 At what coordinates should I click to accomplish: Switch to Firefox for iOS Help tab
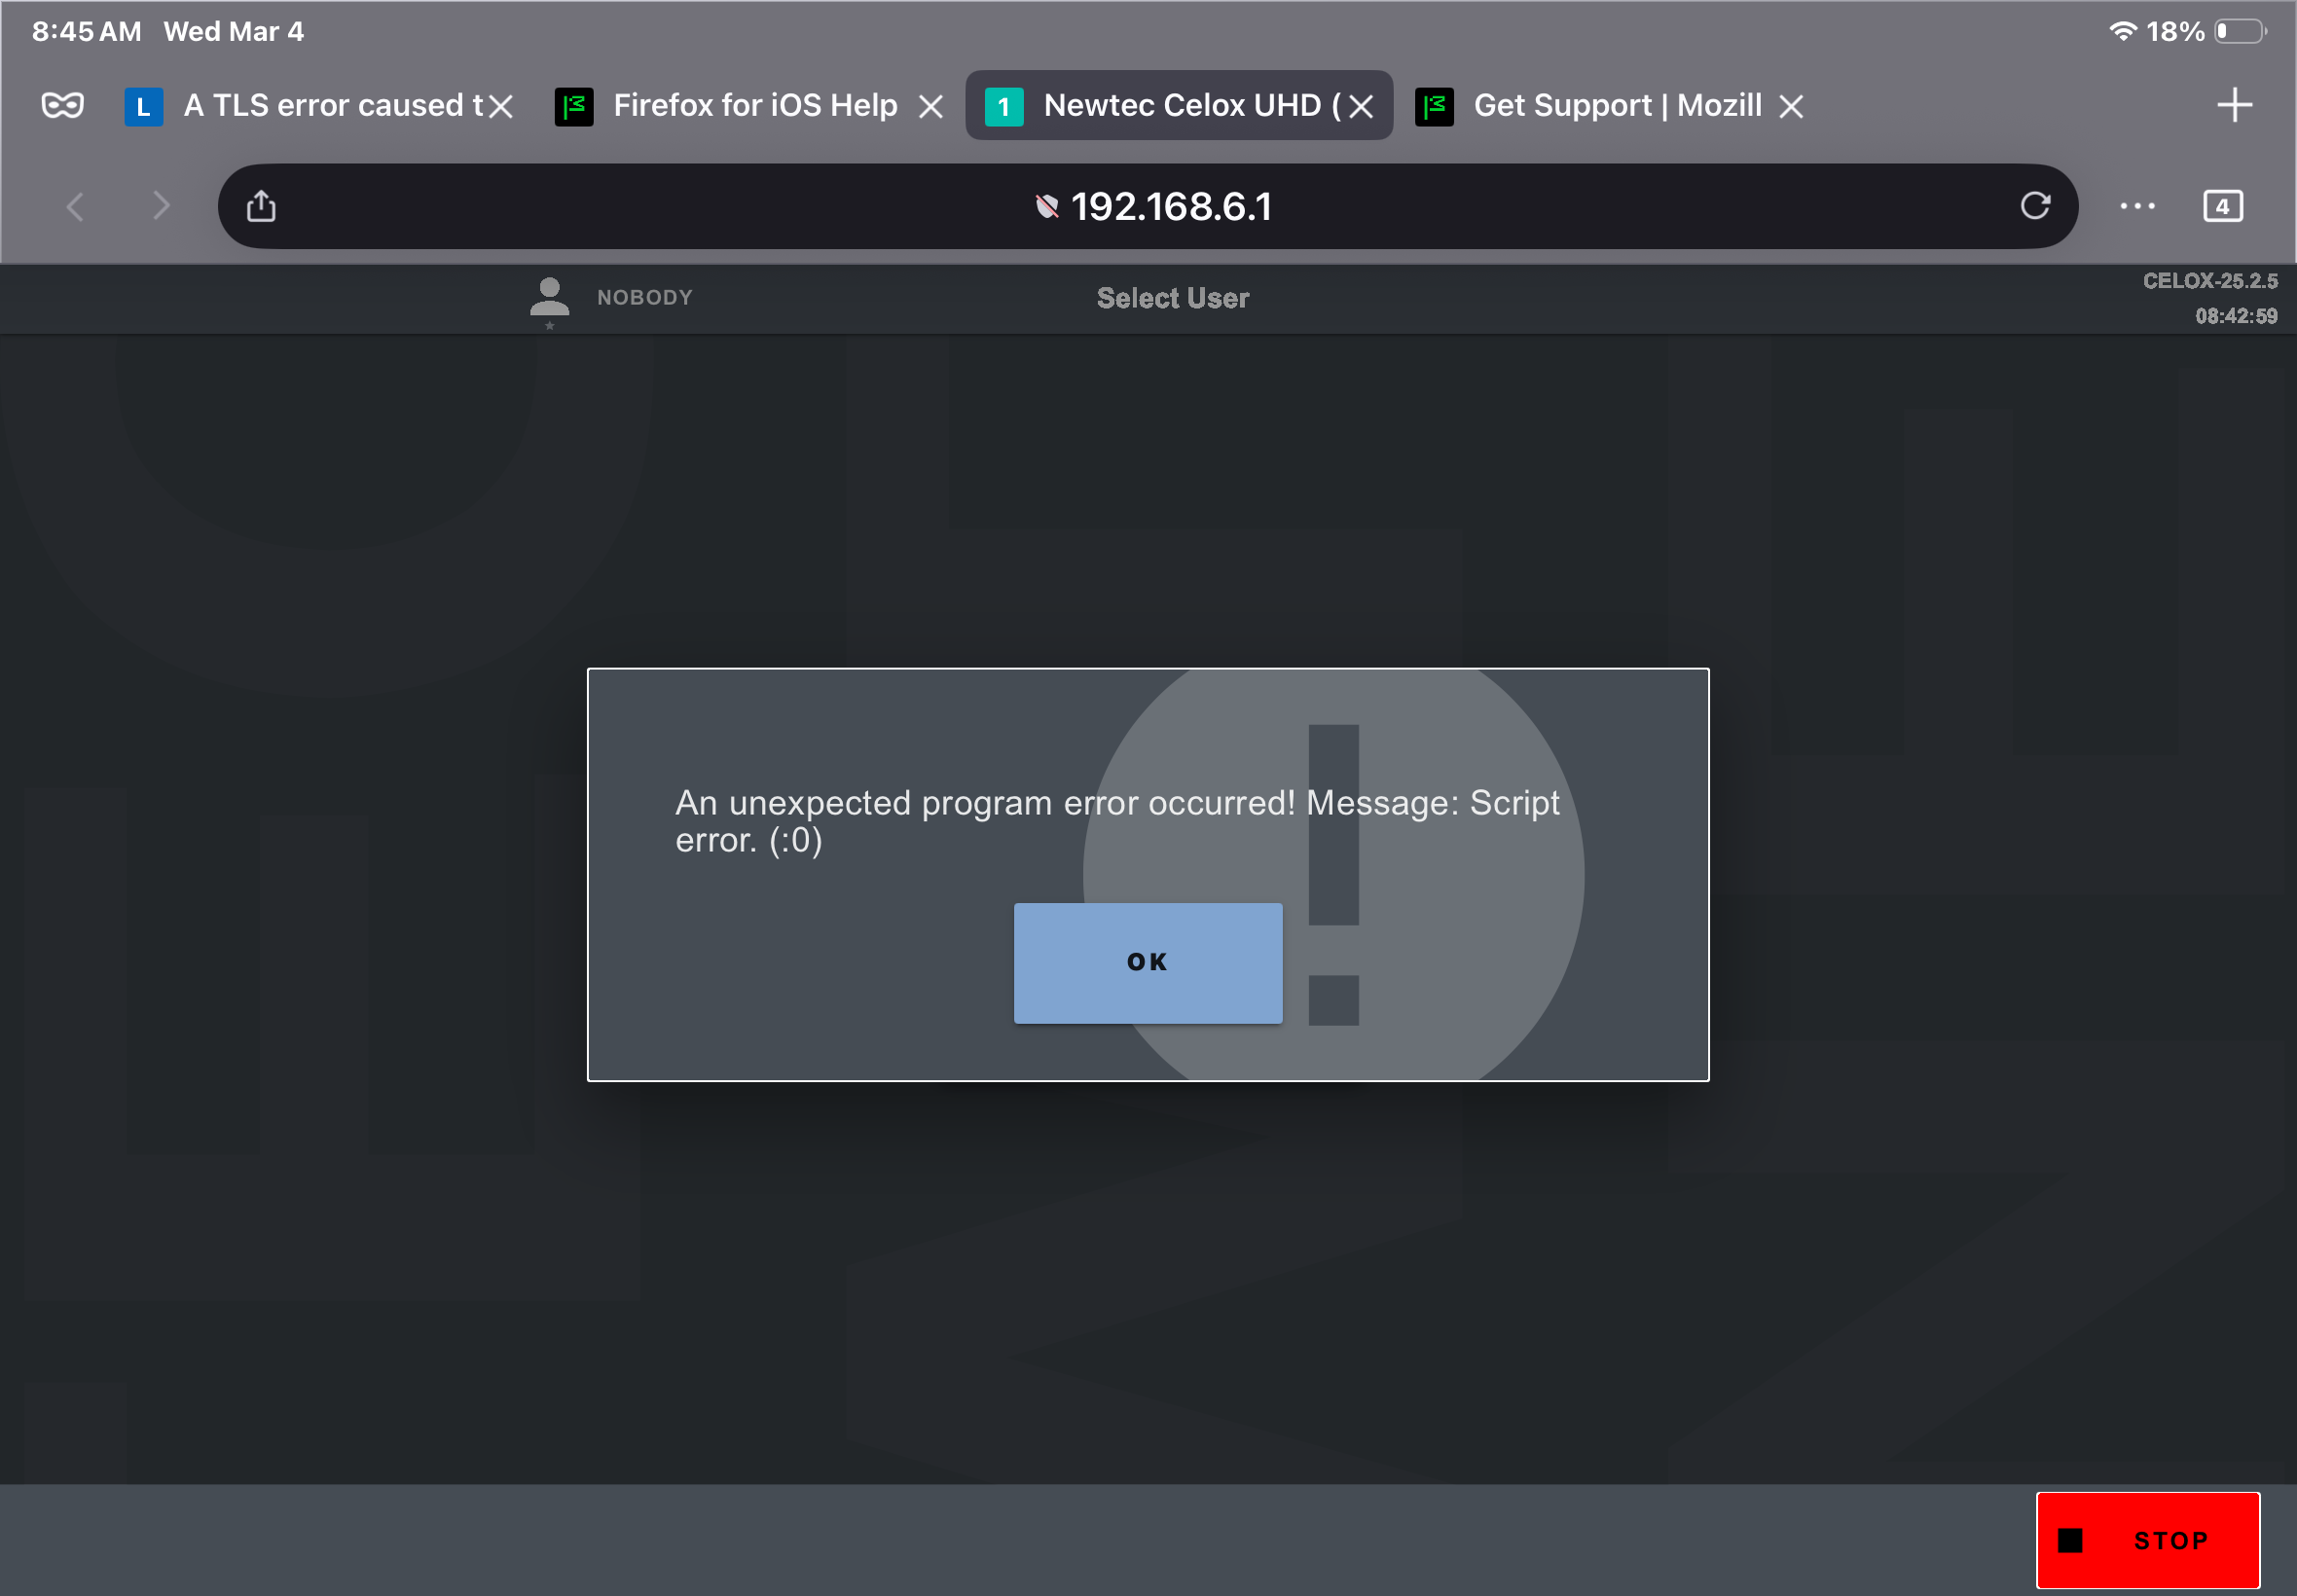click(740, 105)
